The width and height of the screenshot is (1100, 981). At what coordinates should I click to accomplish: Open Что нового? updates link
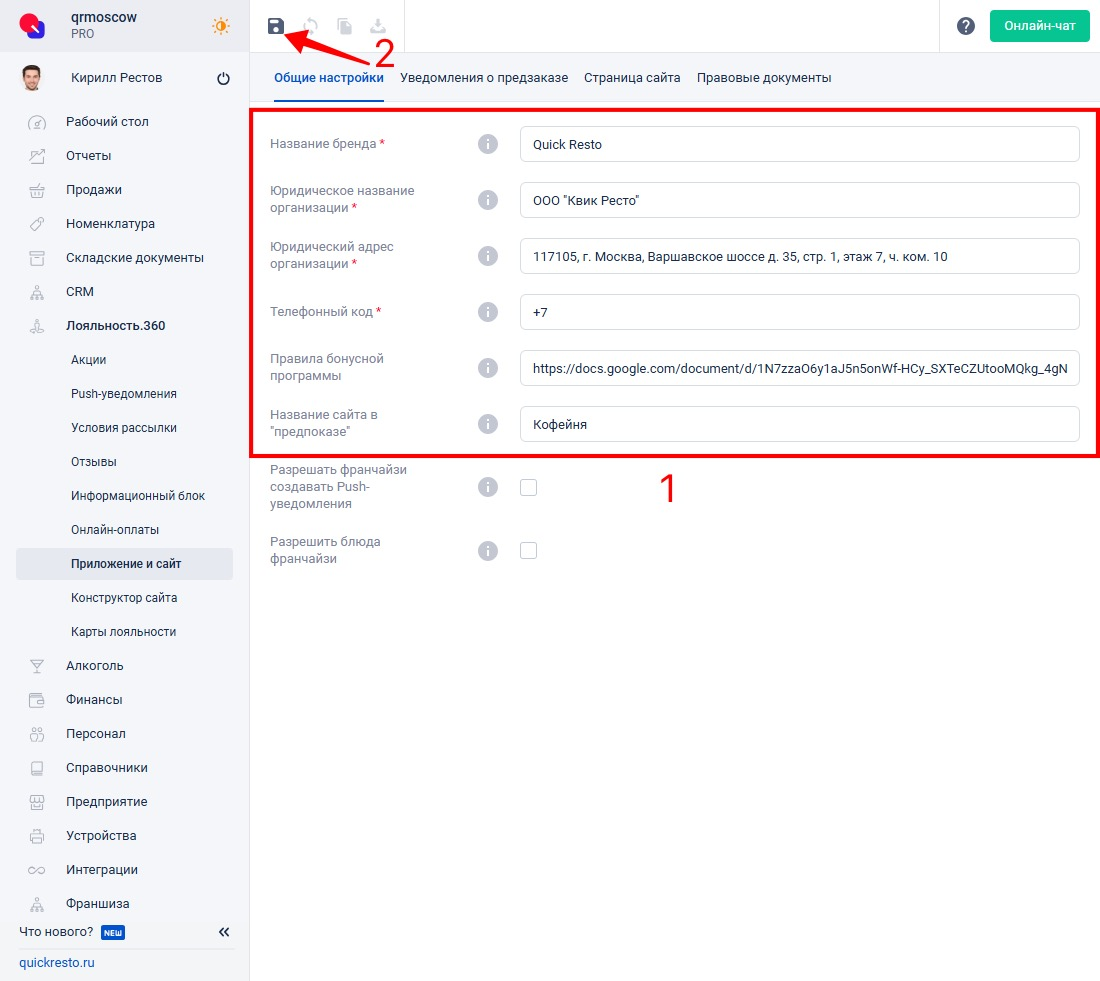[57, 932]
